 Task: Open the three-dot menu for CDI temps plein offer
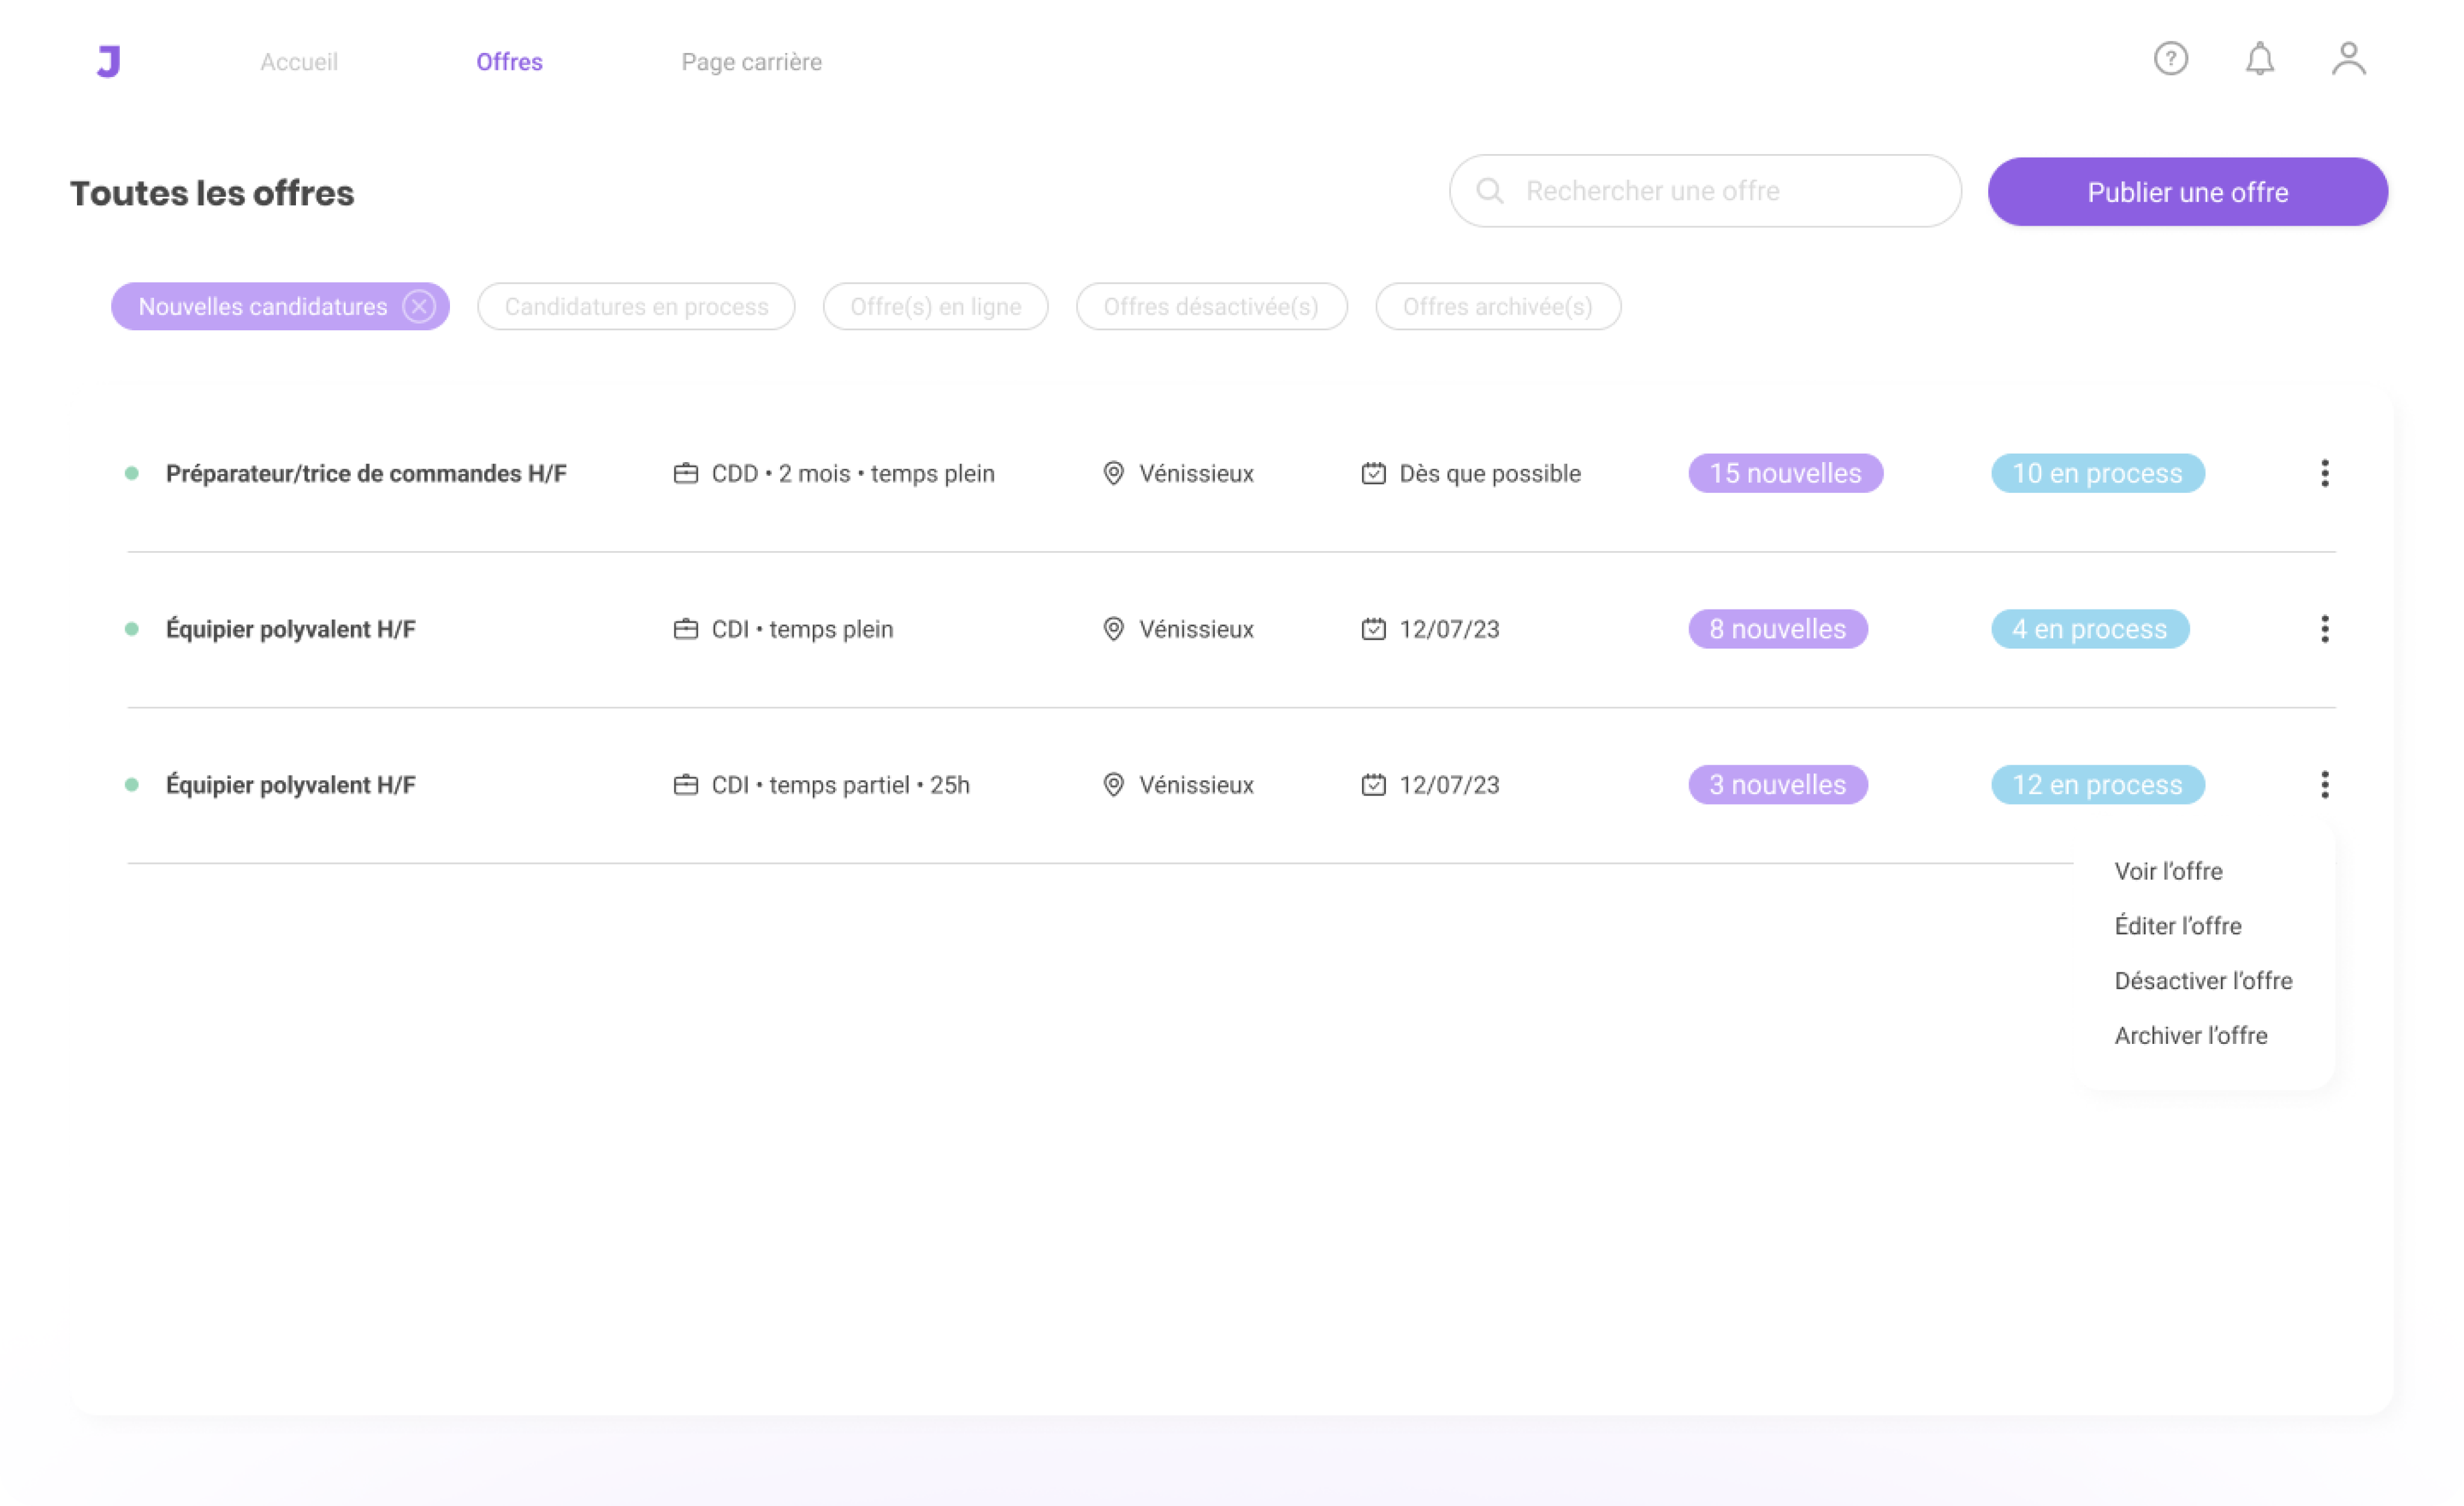(x=2324, y=629)
